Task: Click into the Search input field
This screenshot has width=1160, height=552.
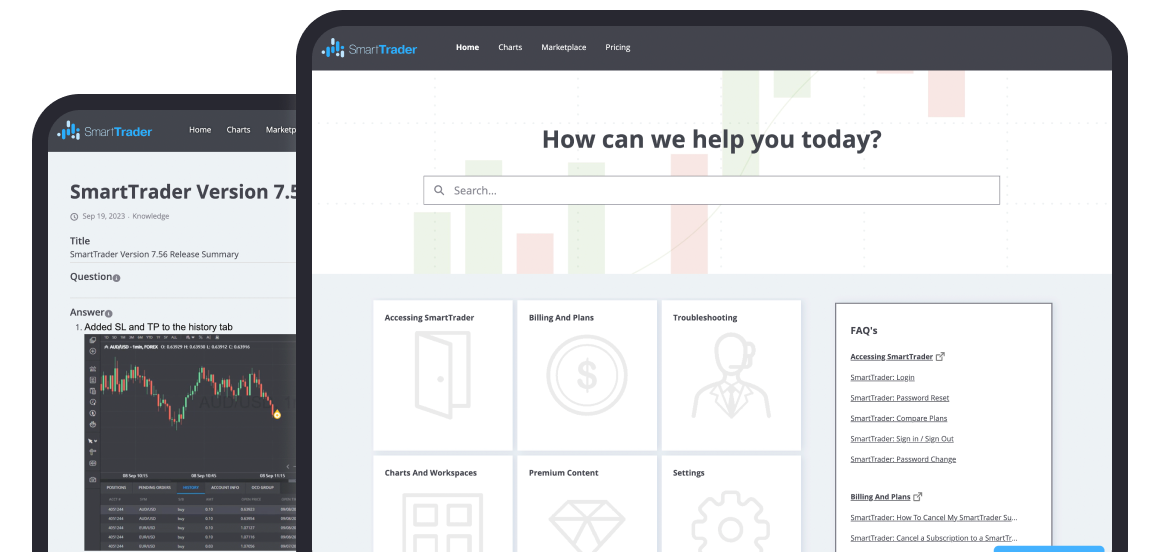Action: (x=720, y=191)
